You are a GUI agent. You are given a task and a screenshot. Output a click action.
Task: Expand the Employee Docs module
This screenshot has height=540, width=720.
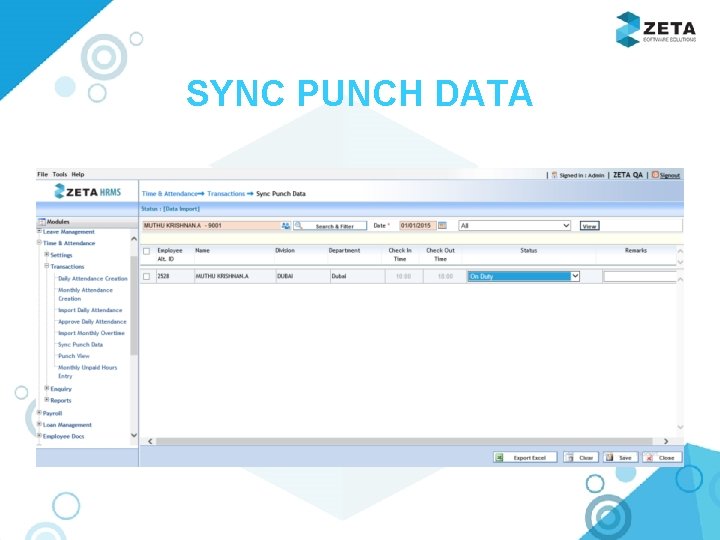[x=39, y=435]
